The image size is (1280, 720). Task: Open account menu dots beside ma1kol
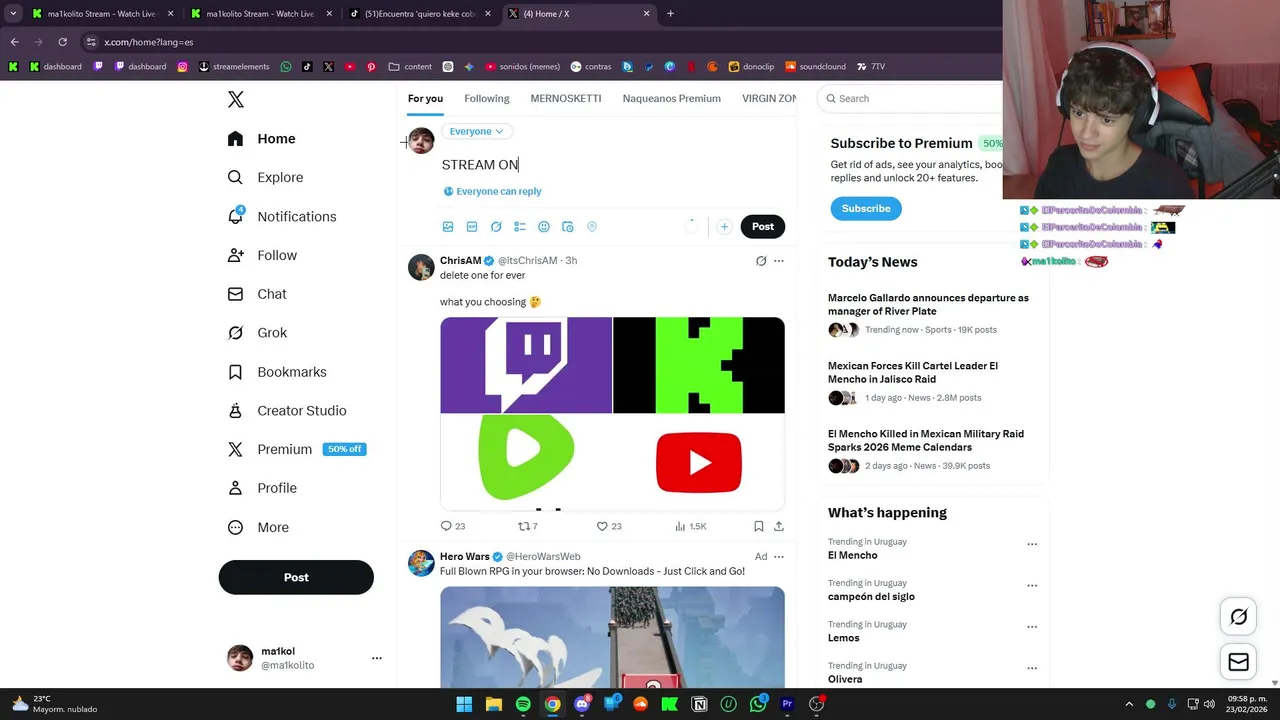point(377,658)
